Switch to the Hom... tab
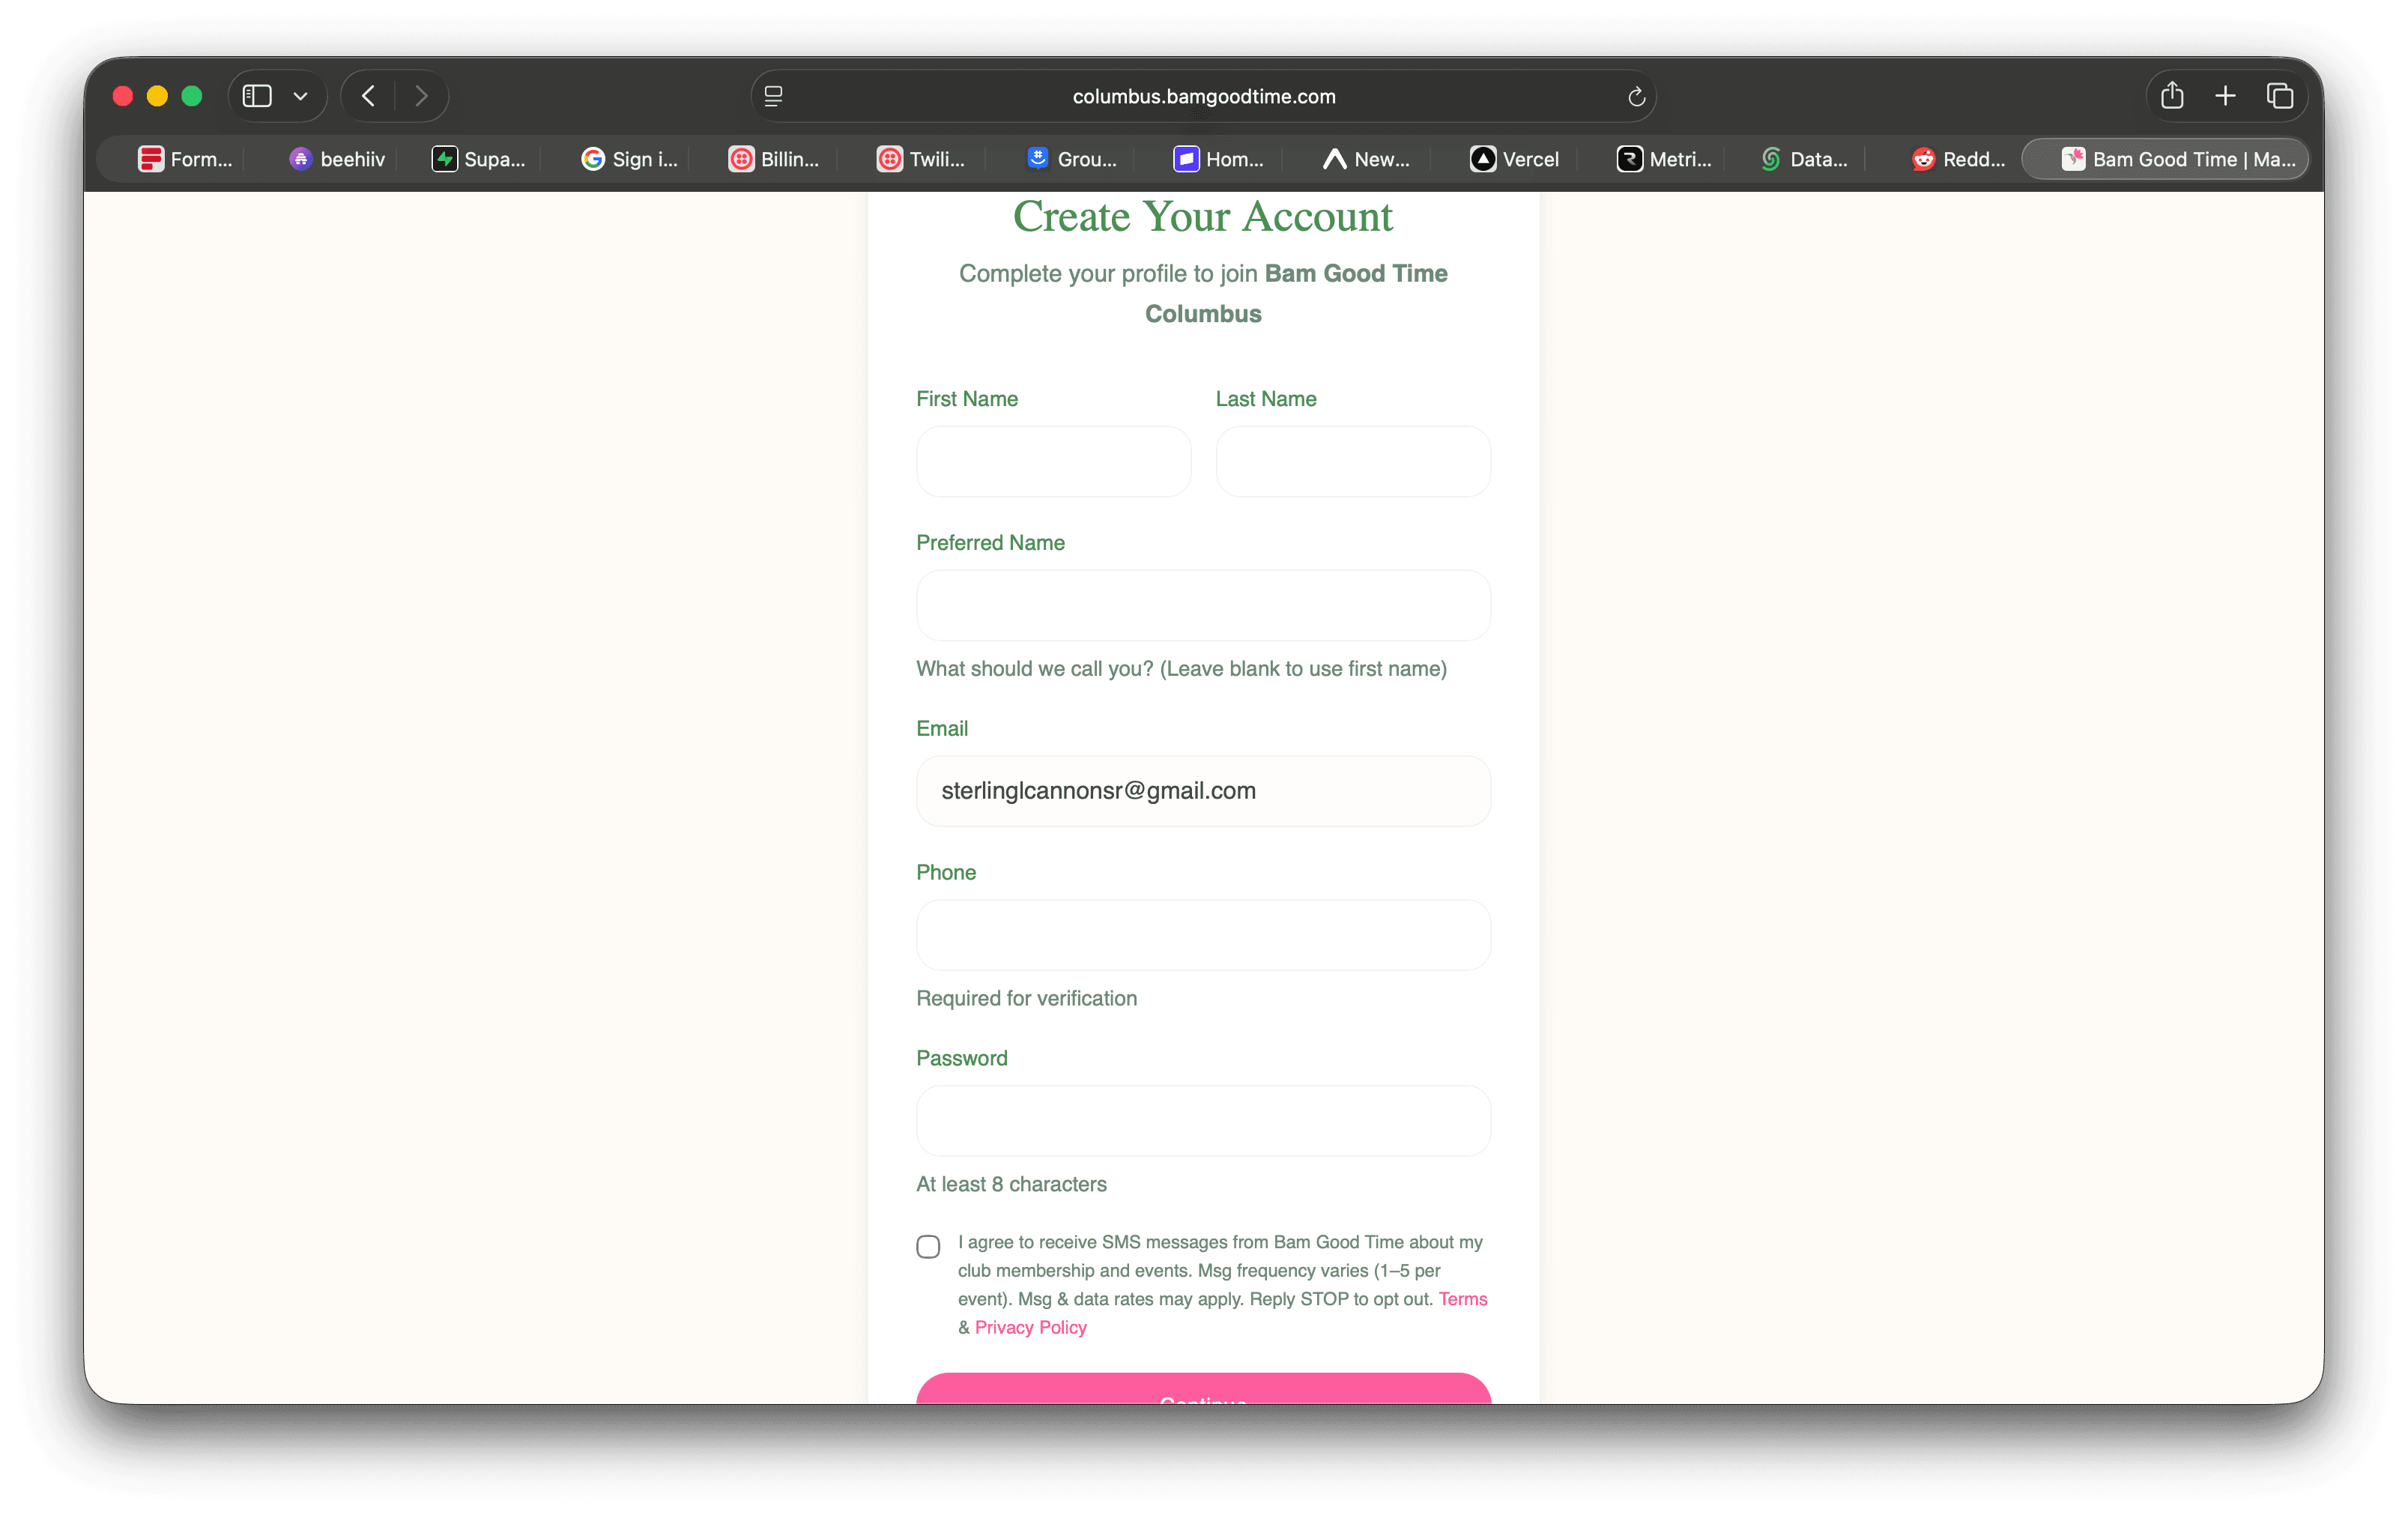2408x1515 pixels. (1219, 159)
